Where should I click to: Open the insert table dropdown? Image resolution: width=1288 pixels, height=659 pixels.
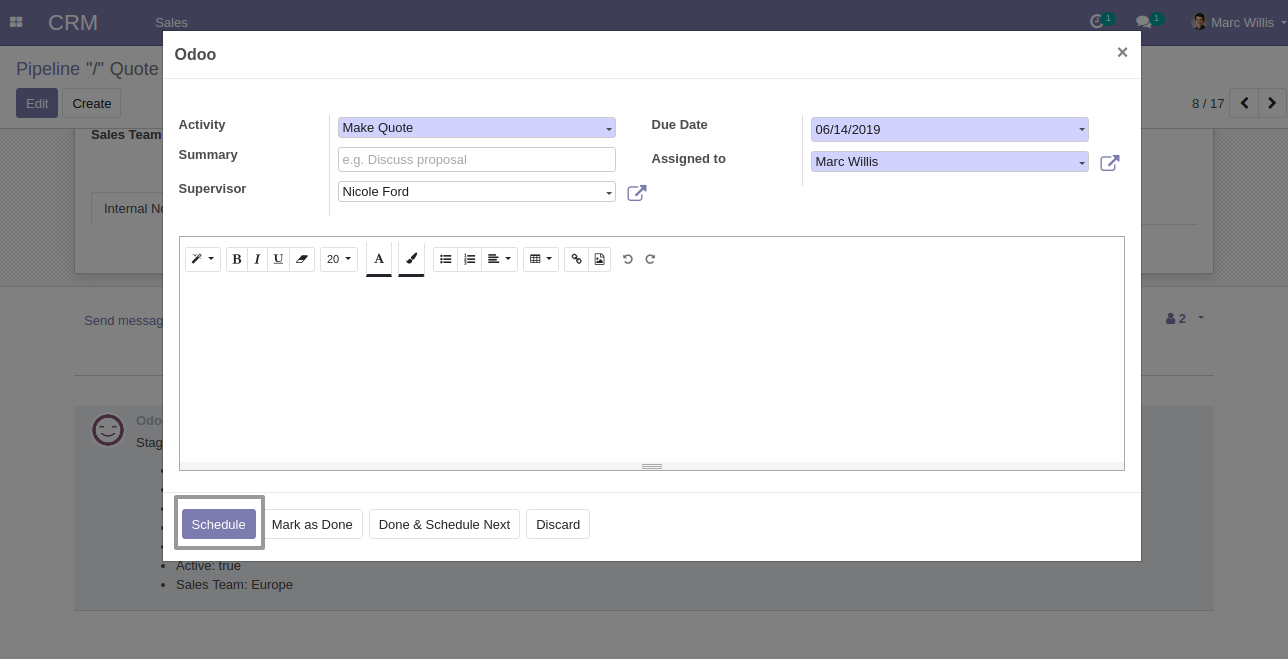(x=540, y=259)
